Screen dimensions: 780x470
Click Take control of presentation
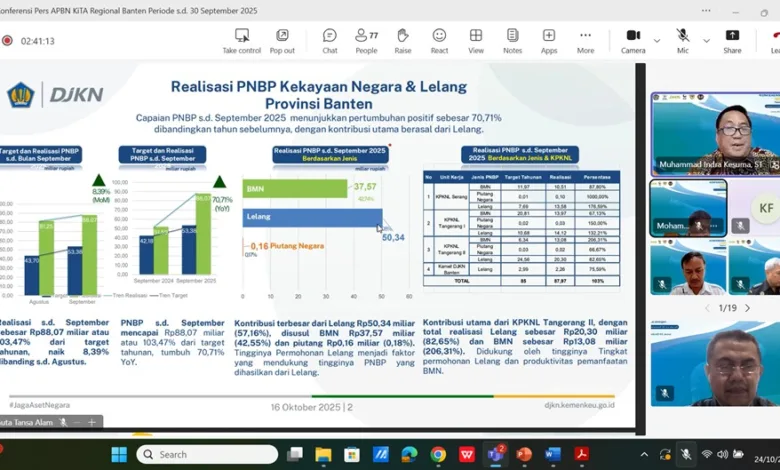coord(241,39)
